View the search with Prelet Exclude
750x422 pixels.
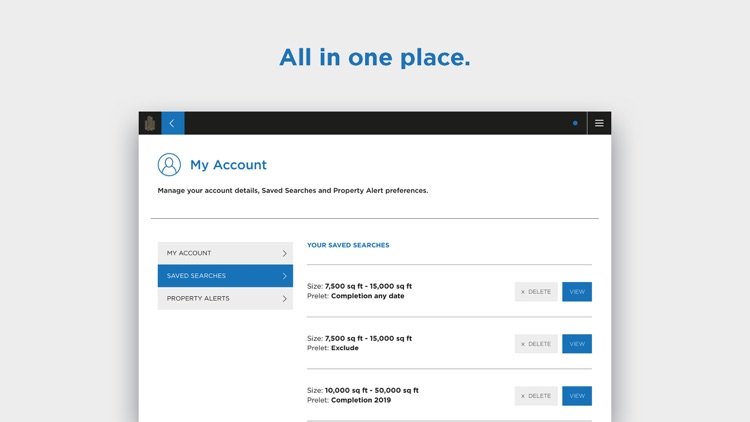[x=577, y=344]
